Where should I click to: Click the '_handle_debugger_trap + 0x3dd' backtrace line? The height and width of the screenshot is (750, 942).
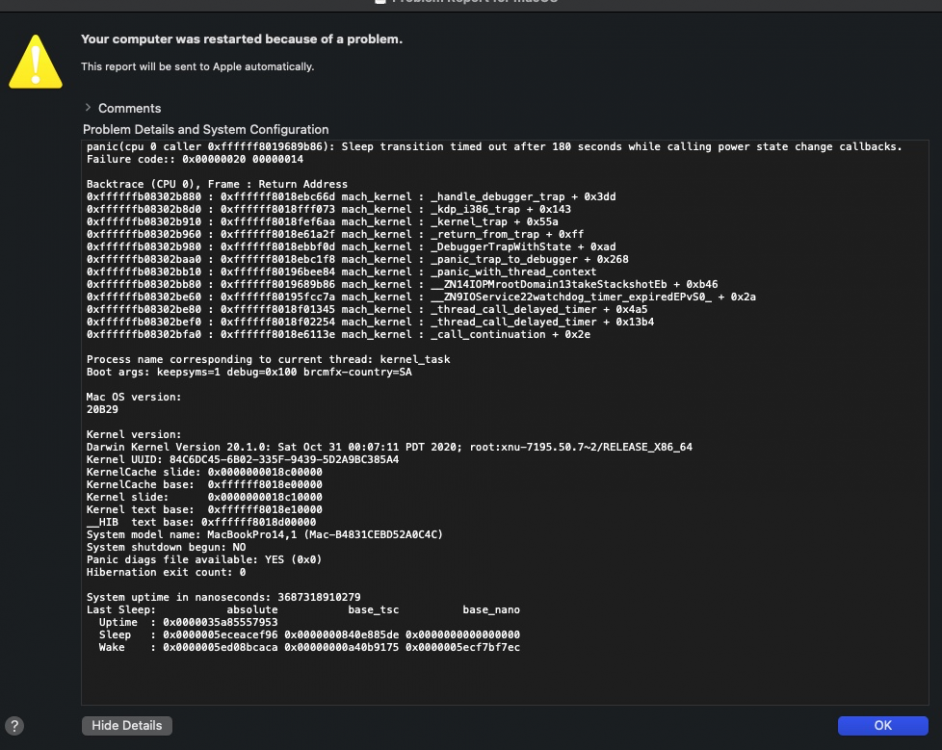[351, 197]
